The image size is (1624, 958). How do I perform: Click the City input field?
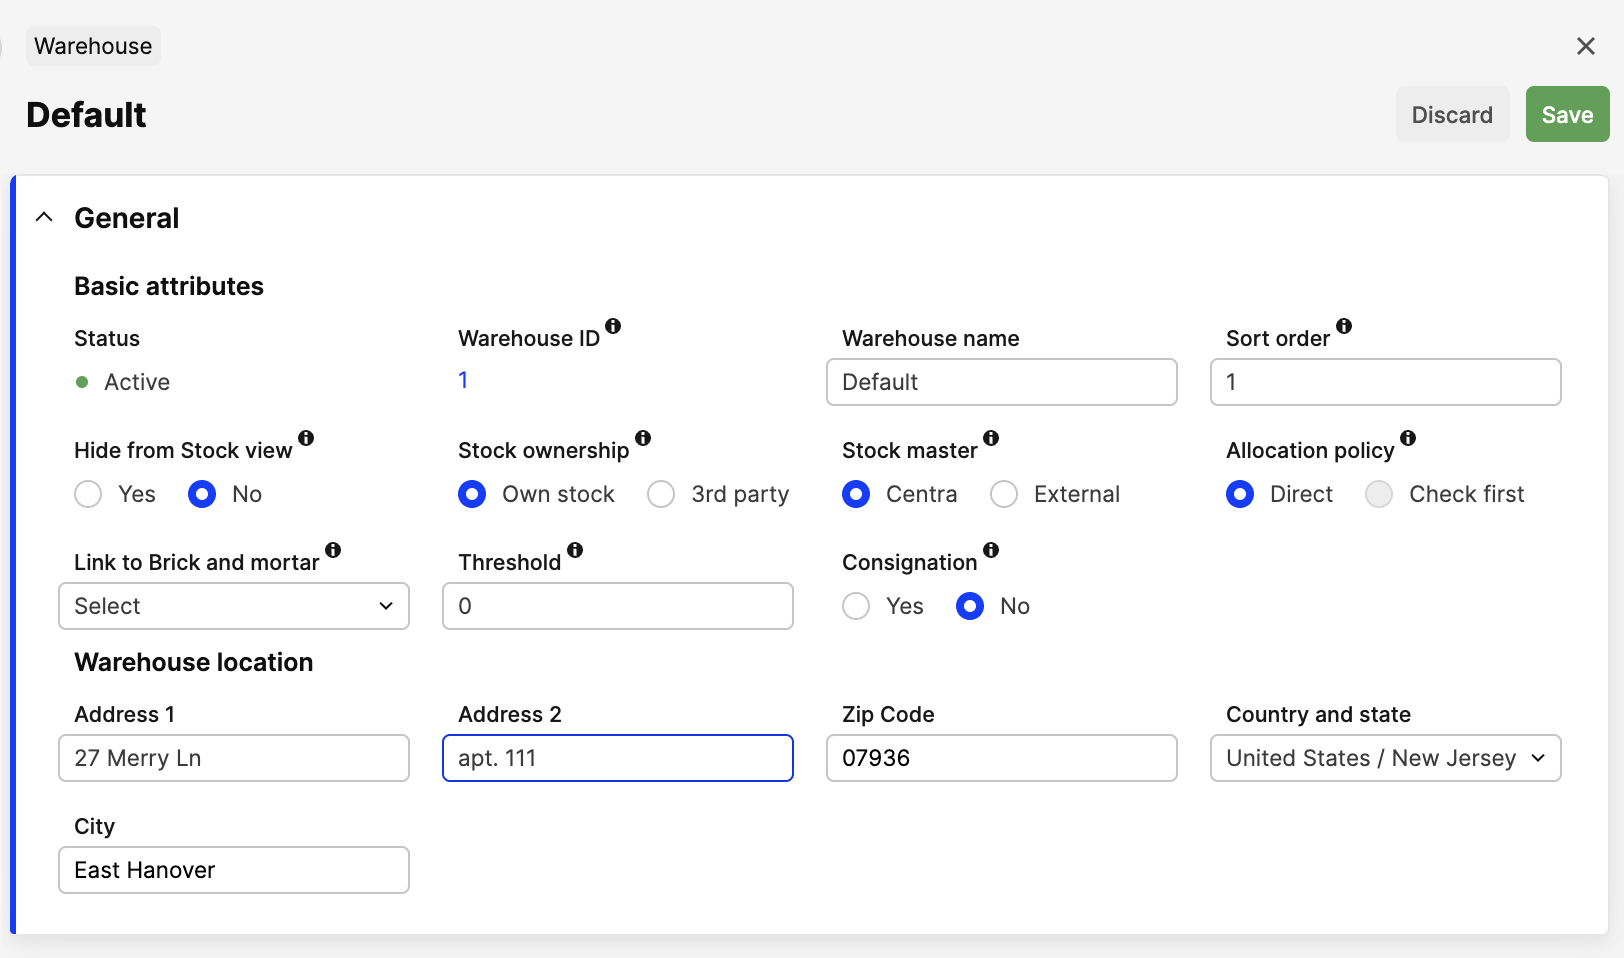(x=233, y=870)
